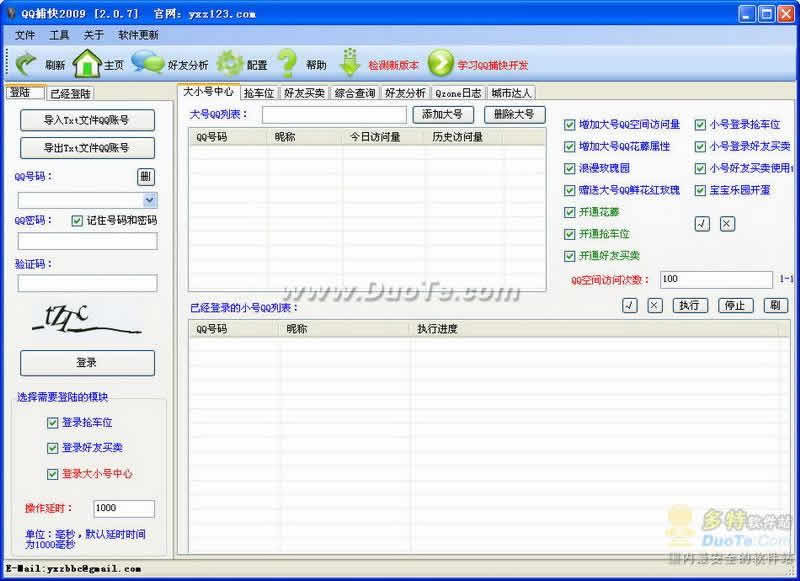Screen dimensions: 800x581
Task: Click the 昵称 header in the big account list
Action: tap(305, 137)
